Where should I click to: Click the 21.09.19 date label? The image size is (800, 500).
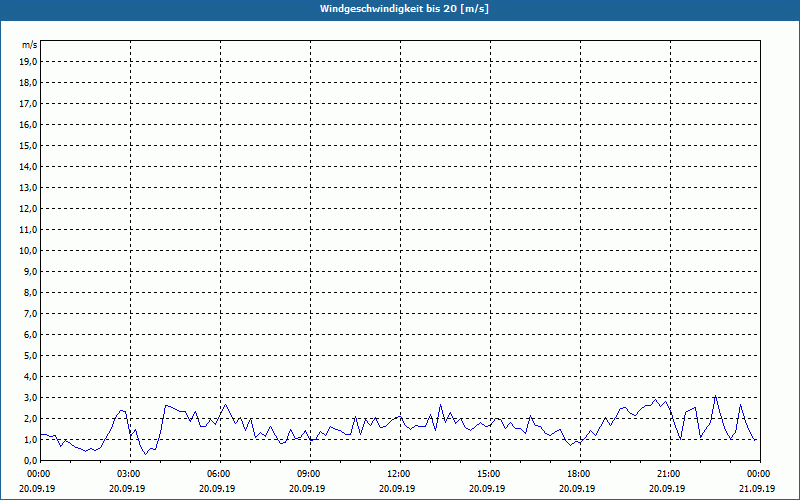(x=759, y=488)
